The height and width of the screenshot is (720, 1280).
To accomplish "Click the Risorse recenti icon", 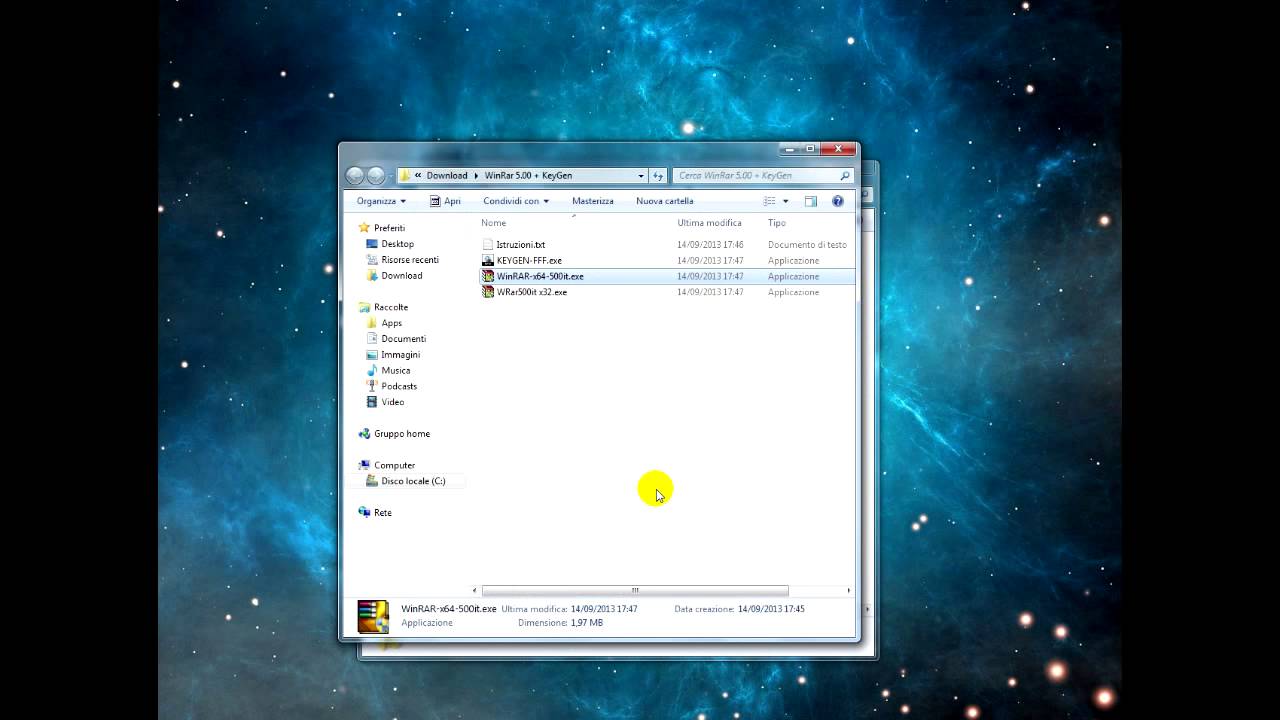I will (x=372, y=260).
